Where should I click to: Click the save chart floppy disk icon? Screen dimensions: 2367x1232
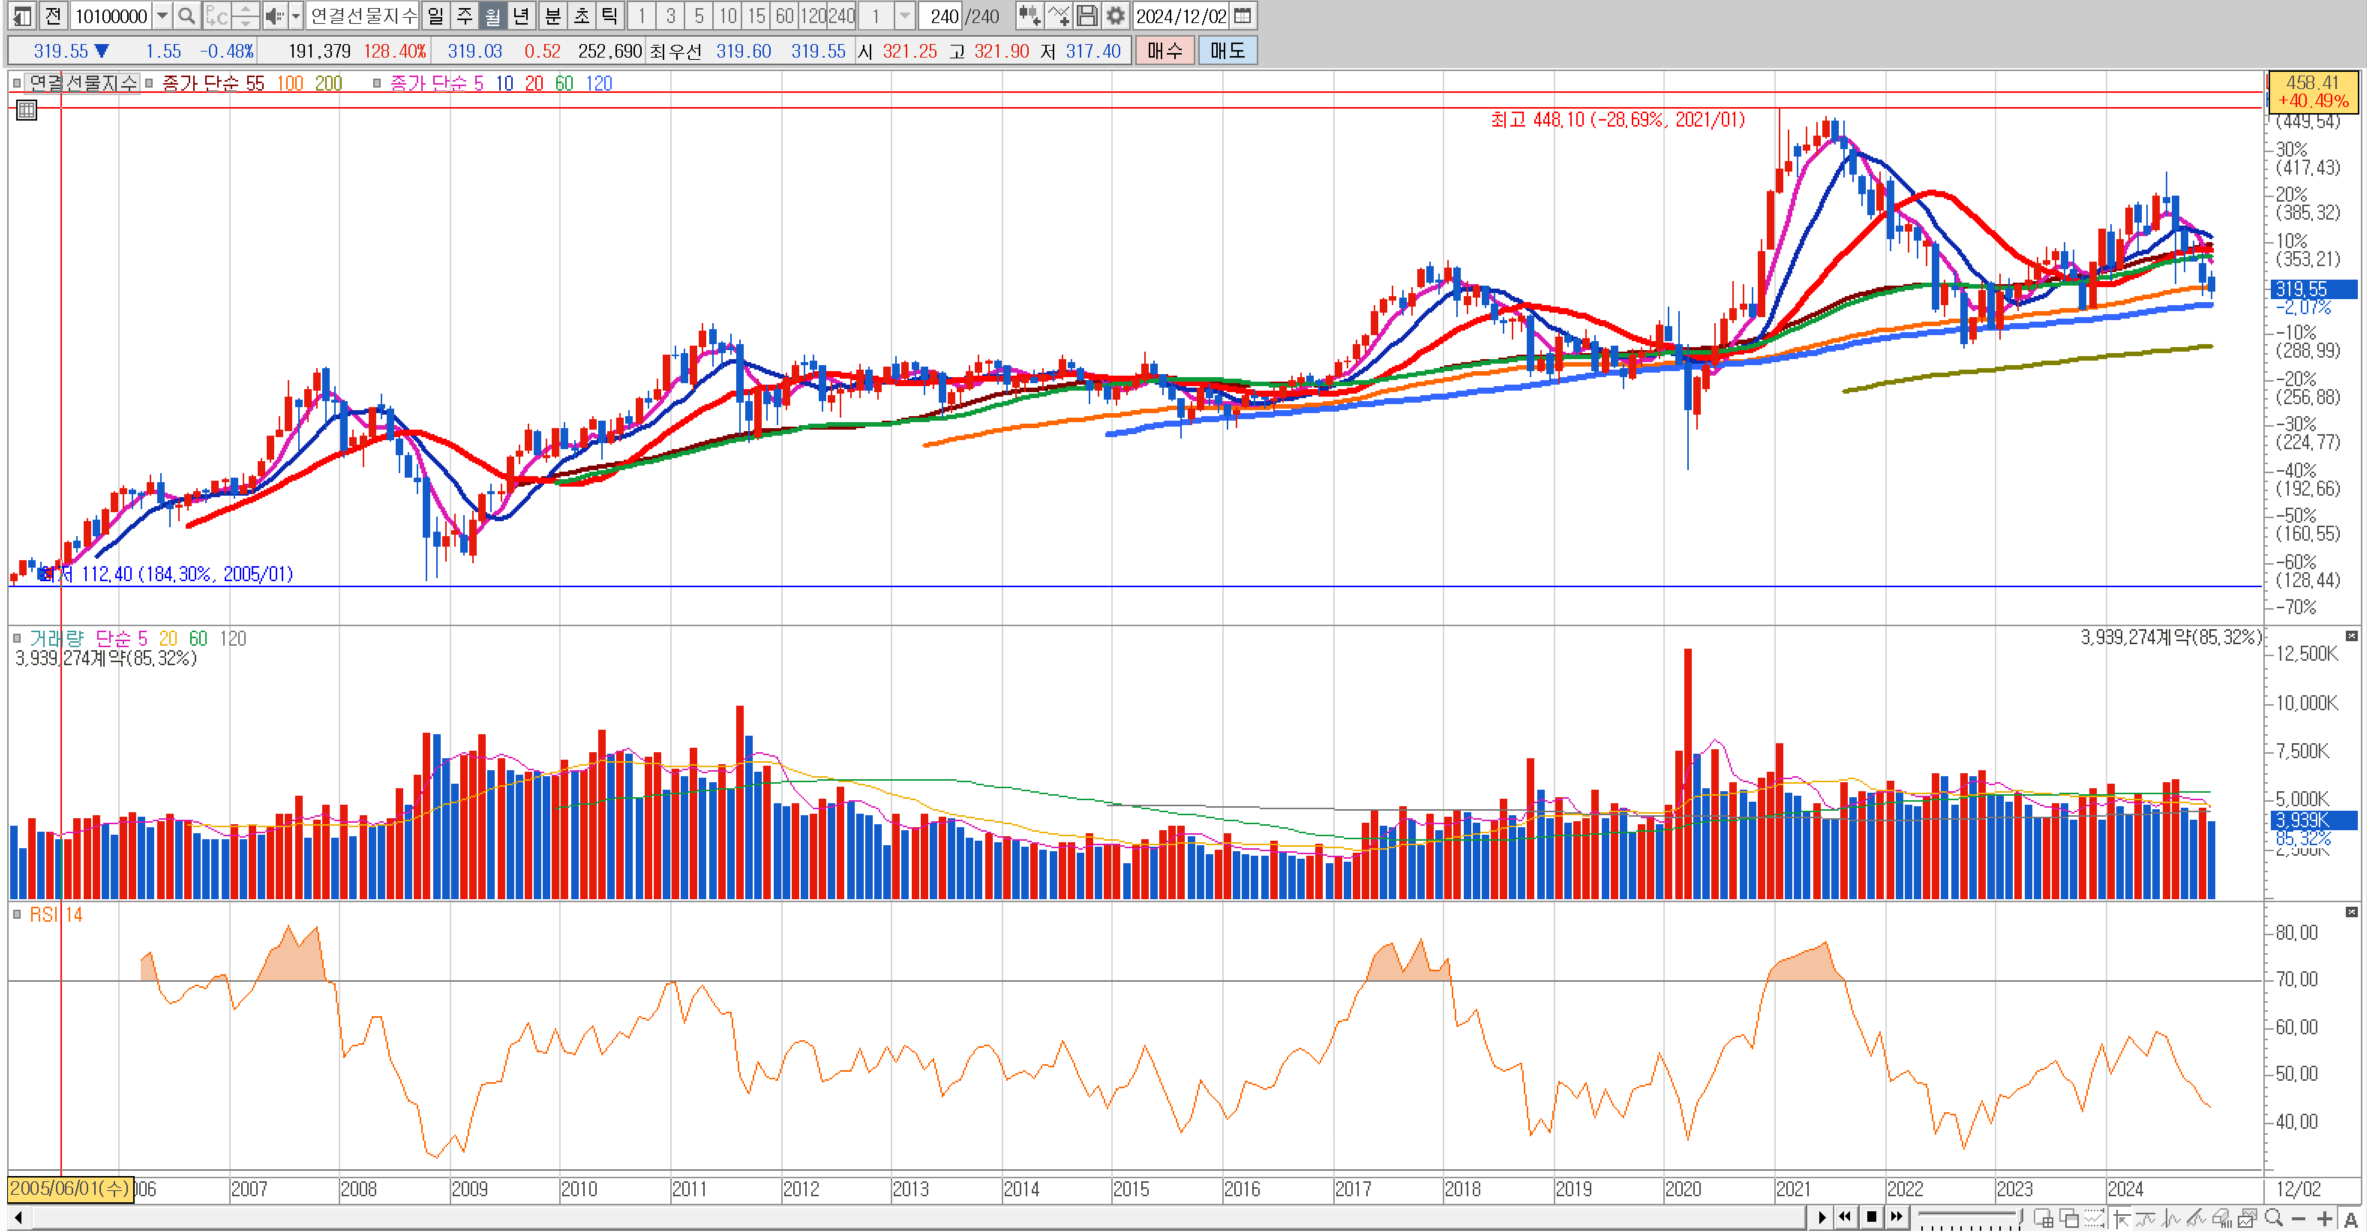coord(1087,16)
